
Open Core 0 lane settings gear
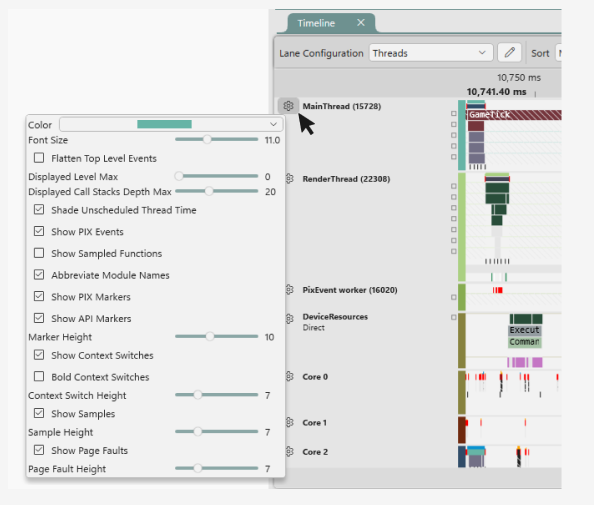[289, 377]
